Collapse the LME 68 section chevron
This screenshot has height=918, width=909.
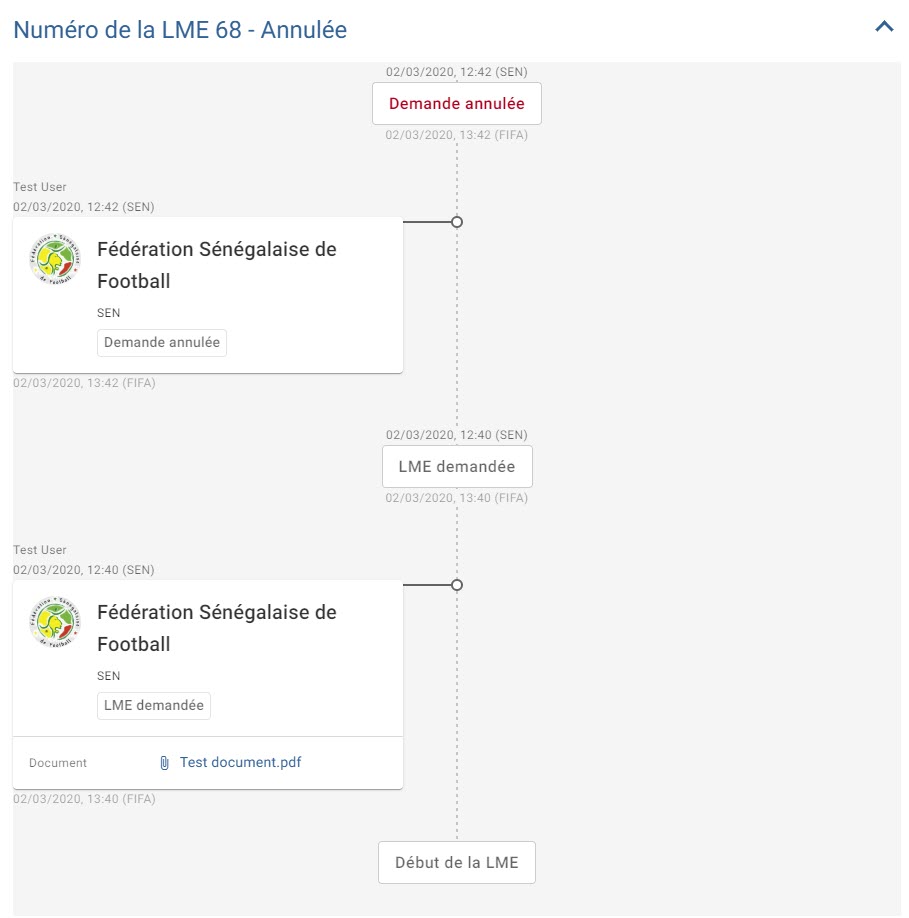[884, 27]
